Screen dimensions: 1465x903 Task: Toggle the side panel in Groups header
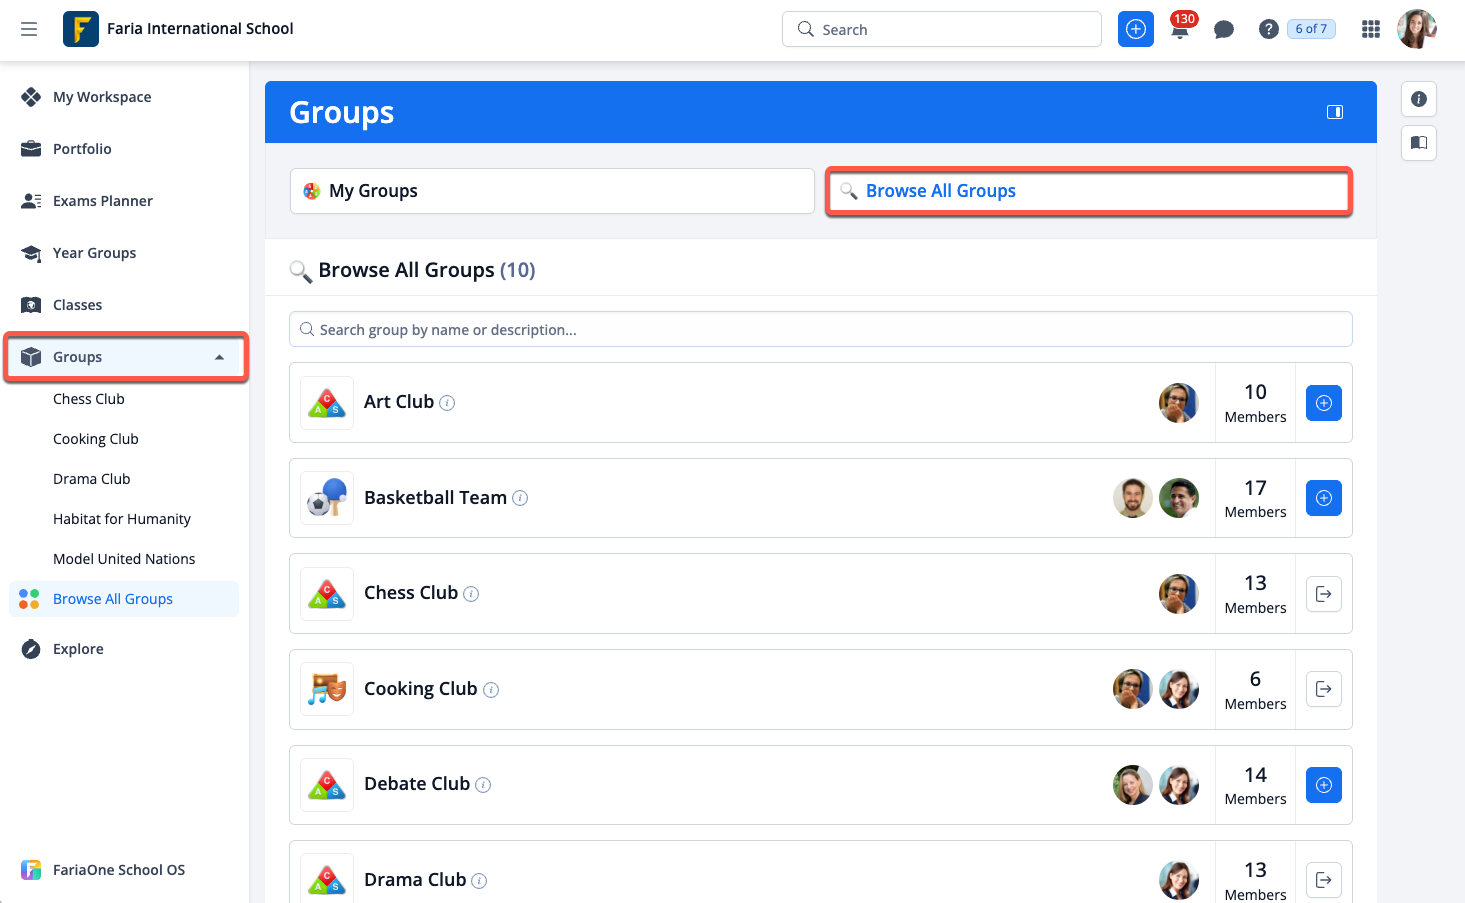pyautogui.click(x=1334, y=112)
